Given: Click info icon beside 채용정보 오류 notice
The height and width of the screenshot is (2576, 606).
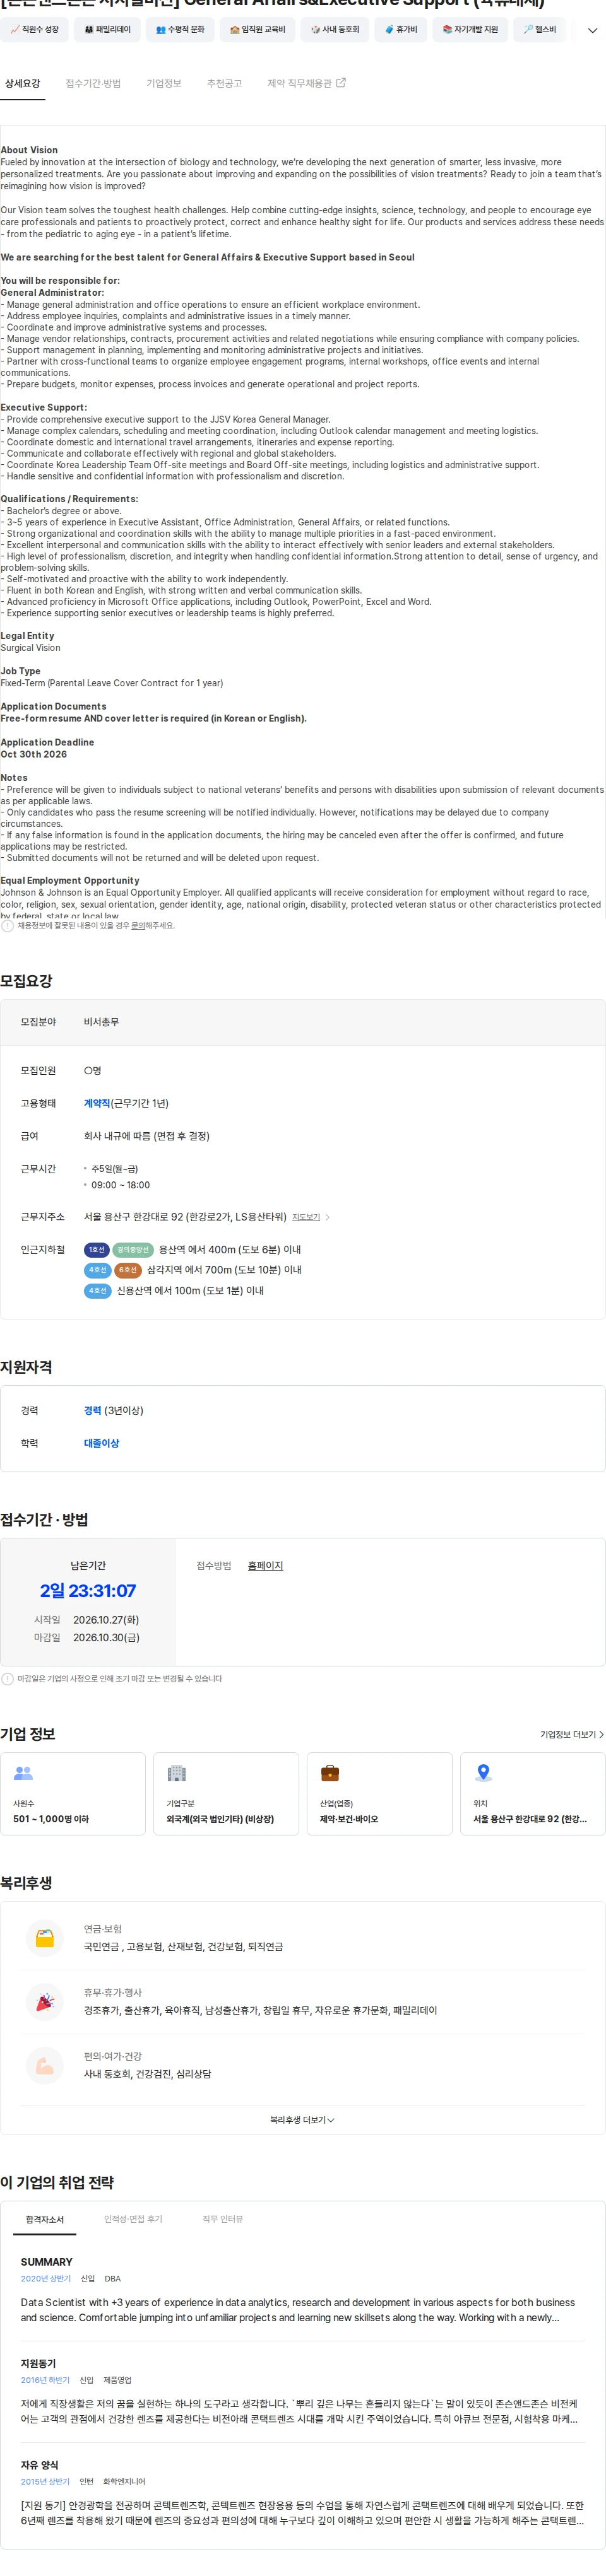Looking at the screenshot, I should pos(8,926).
